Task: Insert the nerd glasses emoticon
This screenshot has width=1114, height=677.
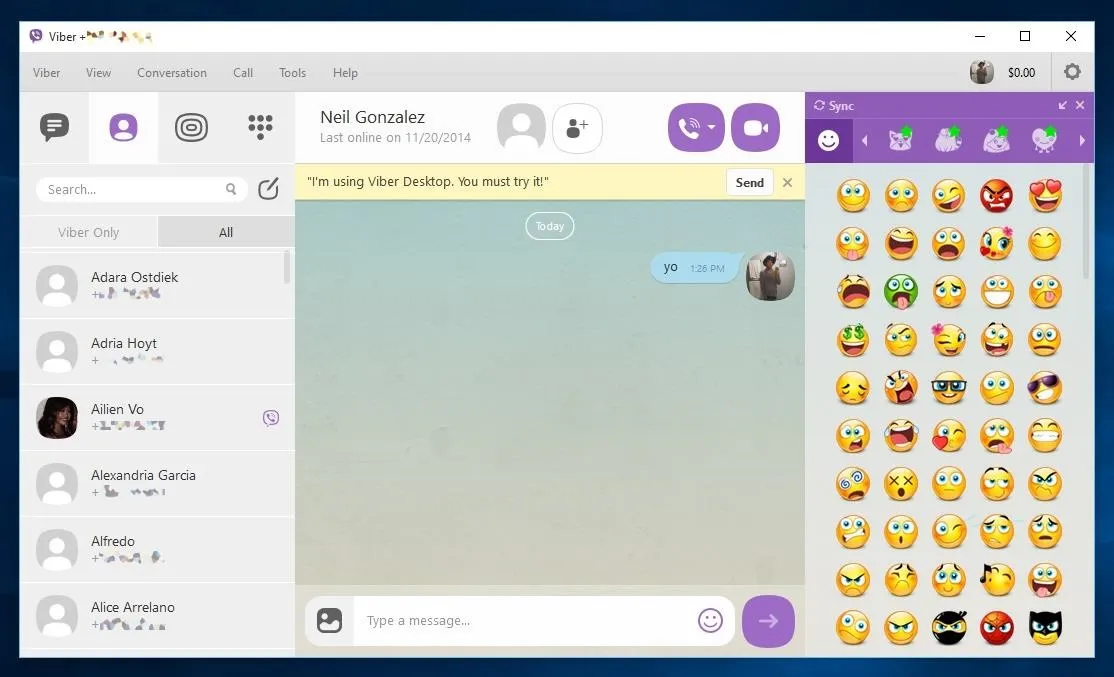Action: pos(948,388)
